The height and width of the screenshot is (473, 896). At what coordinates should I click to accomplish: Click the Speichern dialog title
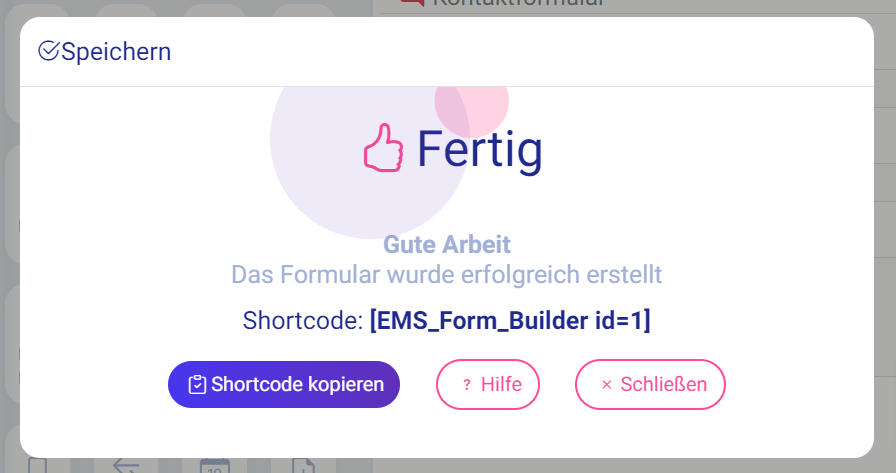click(x=116, y=51)
